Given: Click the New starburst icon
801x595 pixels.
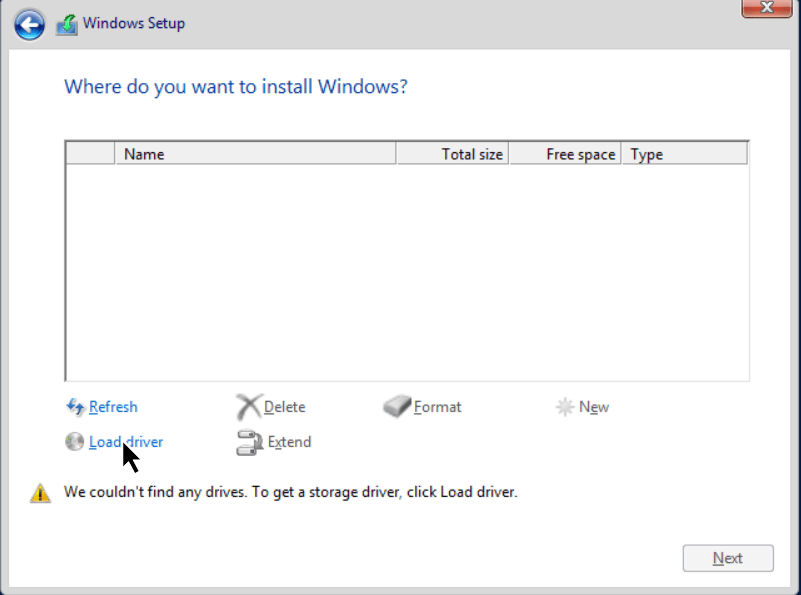Looking at the screenshot, I should 565,407.
